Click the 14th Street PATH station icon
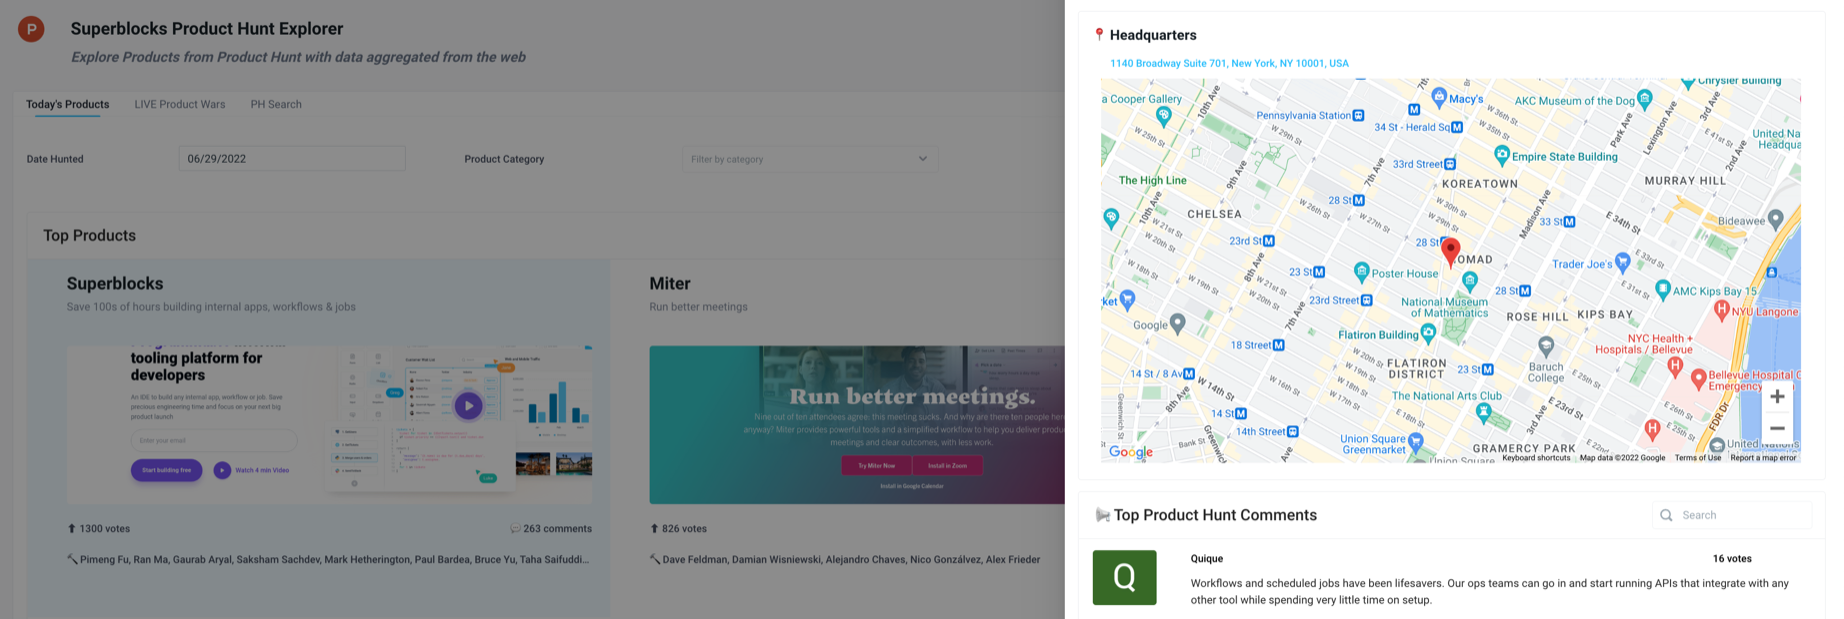 1293,432
